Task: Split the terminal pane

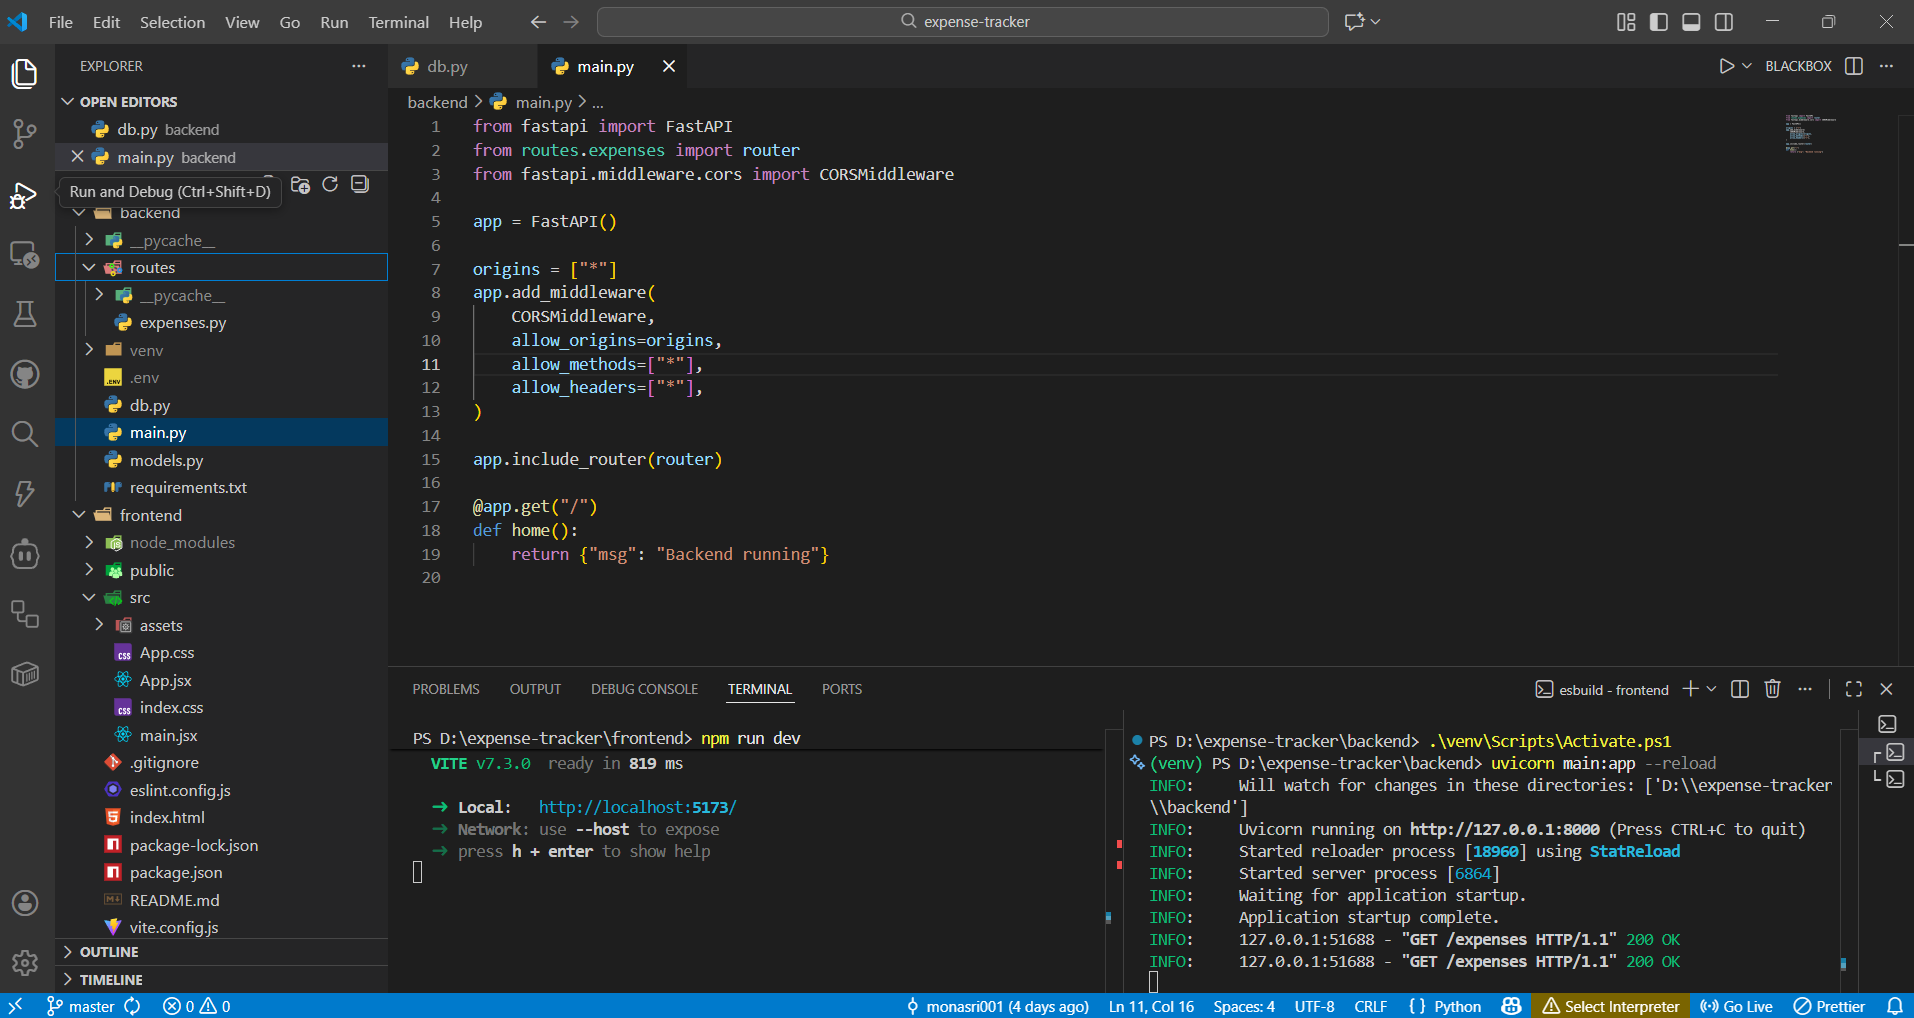Action: point(1739,689)
